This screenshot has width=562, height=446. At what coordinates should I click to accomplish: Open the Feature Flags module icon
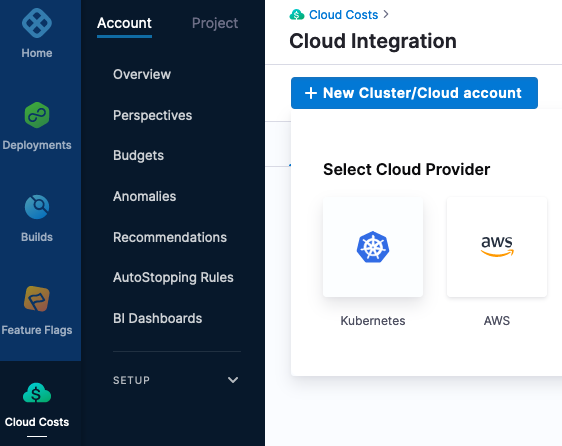coord(37,299)
